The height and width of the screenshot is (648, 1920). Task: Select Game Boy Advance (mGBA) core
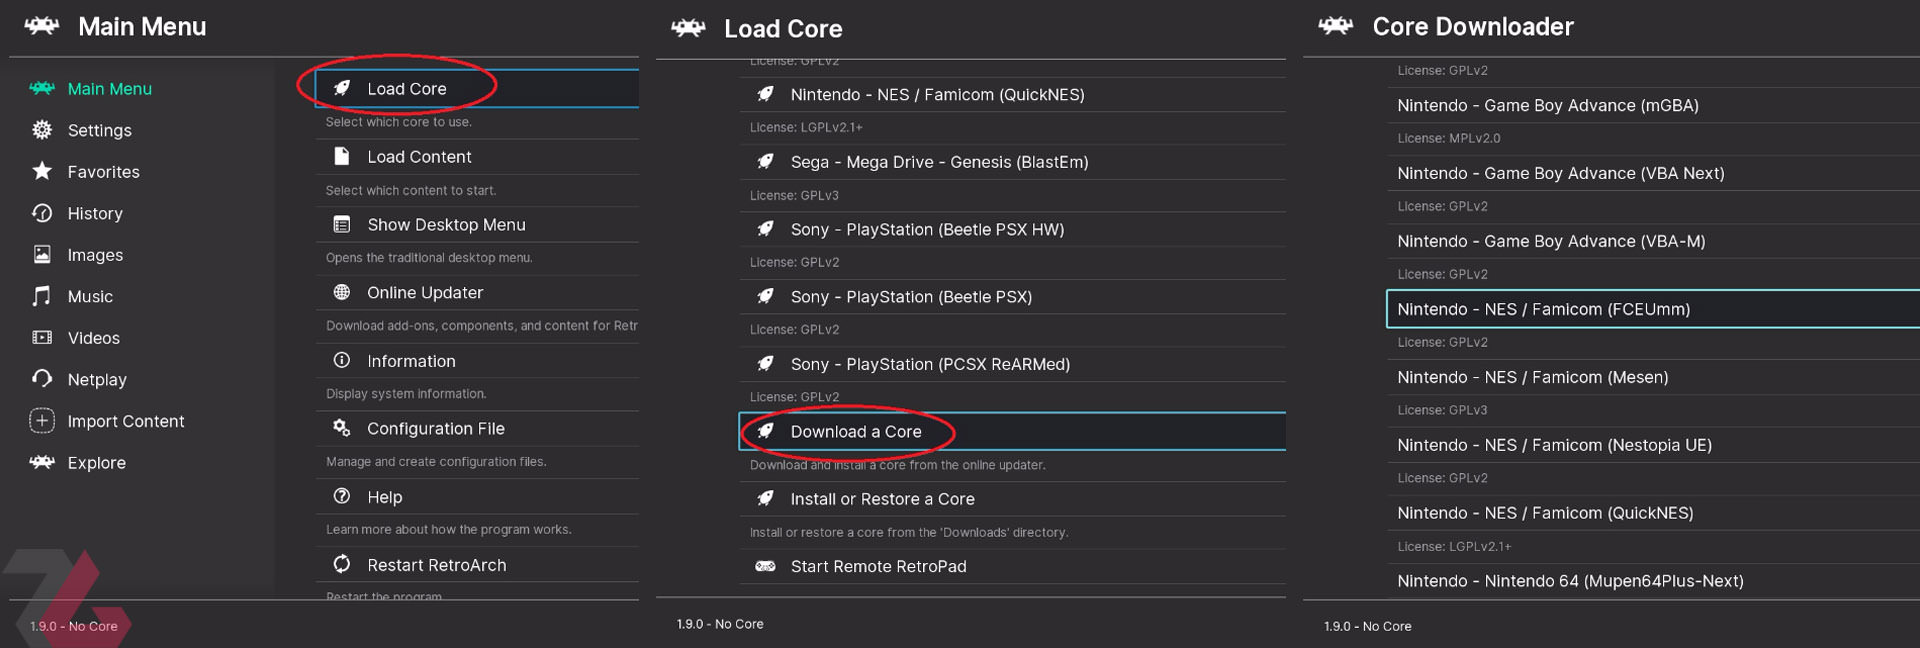[x=1653, y=105]
